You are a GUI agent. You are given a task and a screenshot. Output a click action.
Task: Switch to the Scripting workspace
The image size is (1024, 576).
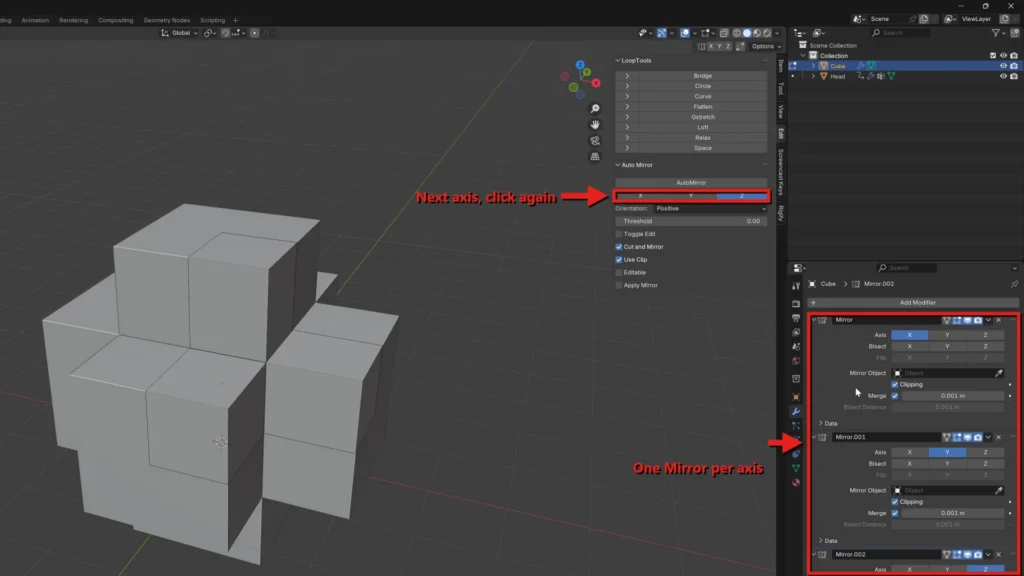point(212,20)
